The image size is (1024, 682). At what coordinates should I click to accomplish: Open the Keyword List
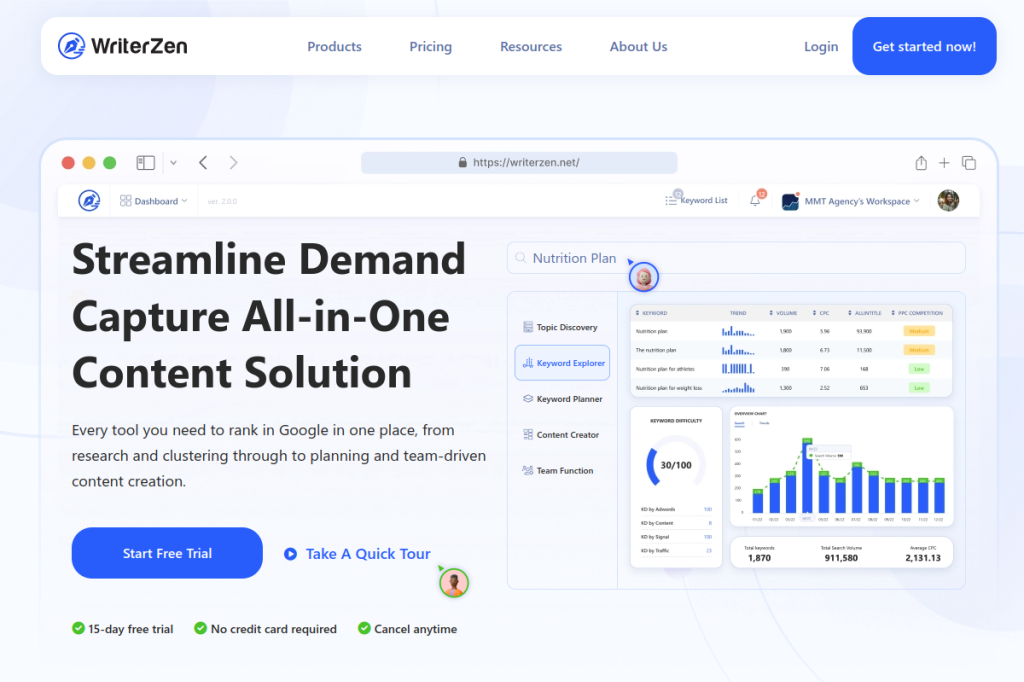696,200
